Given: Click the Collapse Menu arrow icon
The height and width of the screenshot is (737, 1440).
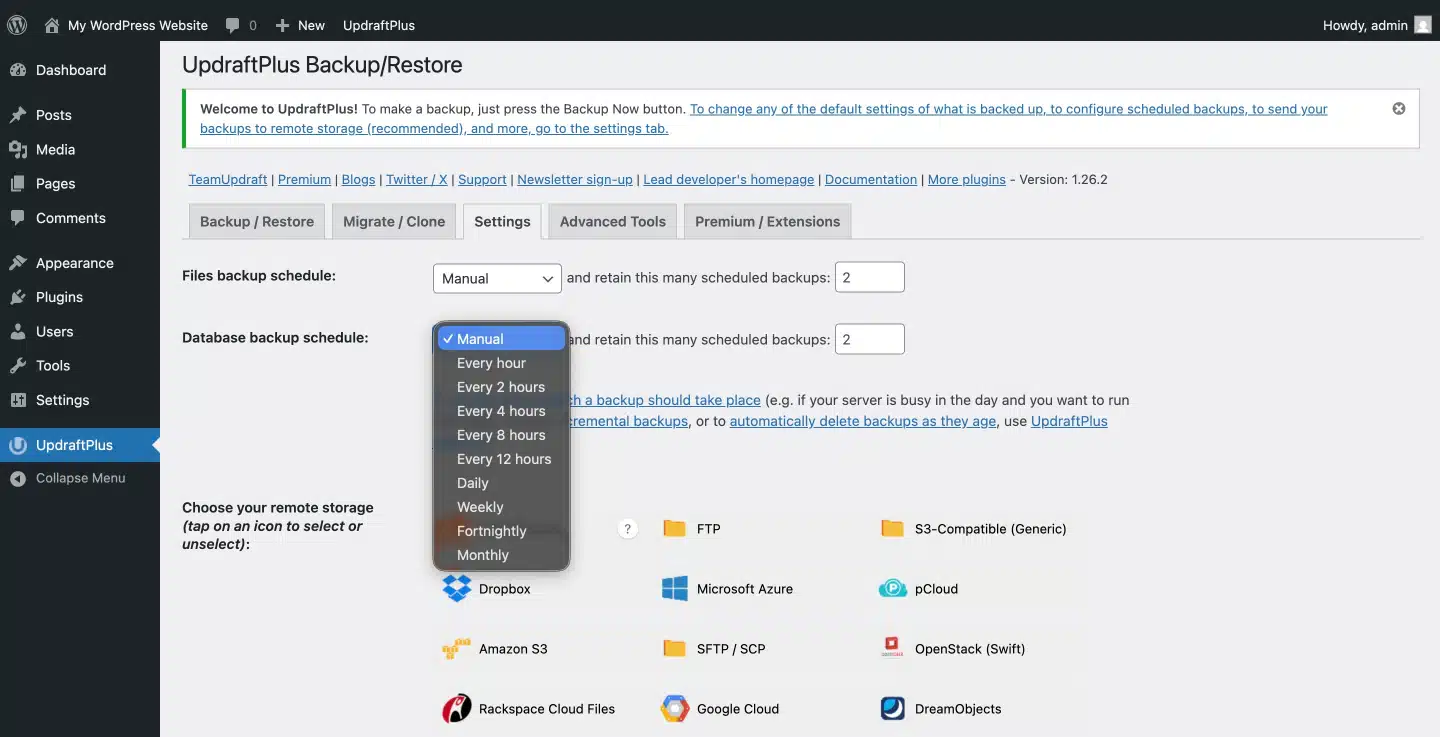Looking at the screenshot, I should click(x=18, y=479).
